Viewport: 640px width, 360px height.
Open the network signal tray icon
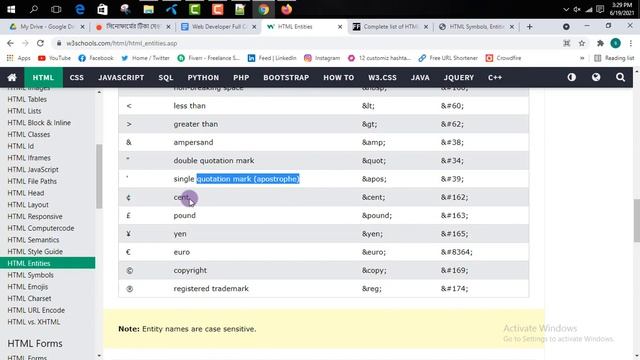click(x=588, y=9)
